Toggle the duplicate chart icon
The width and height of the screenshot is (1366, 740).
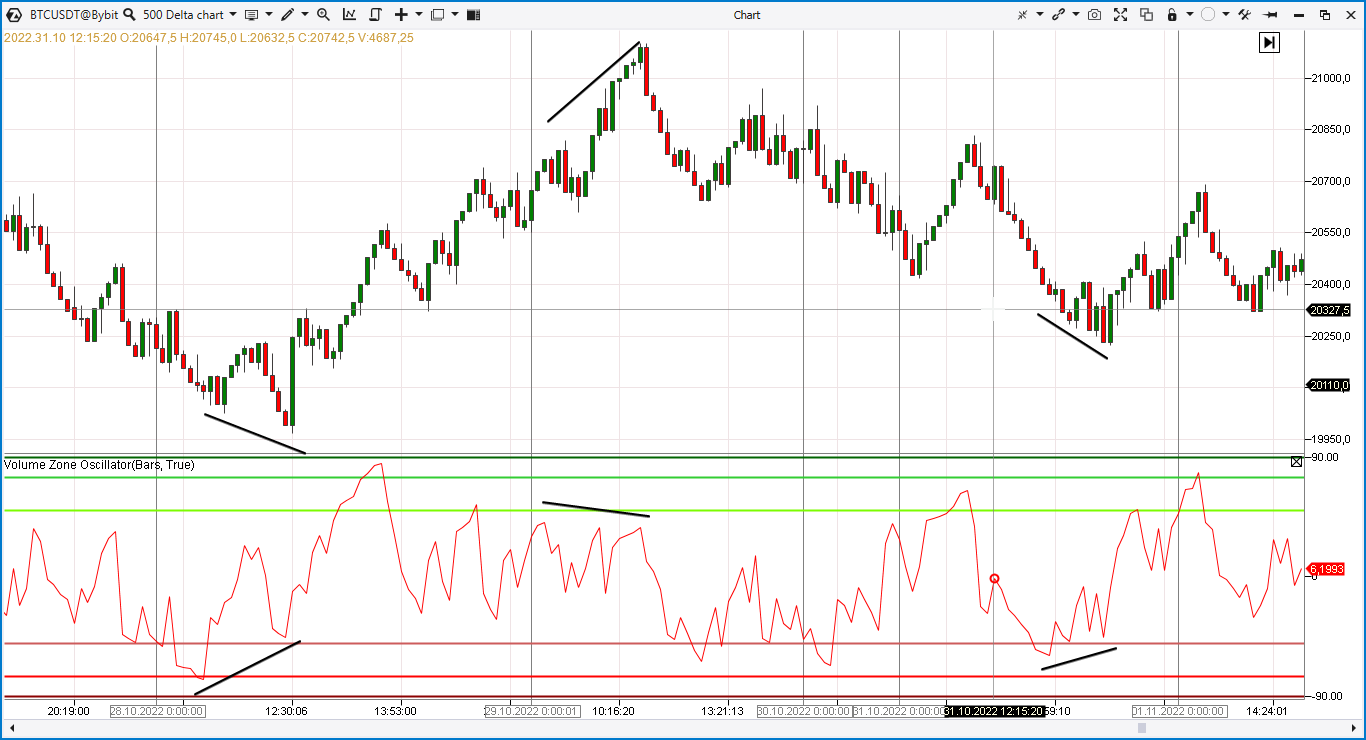pos(1148,14)
